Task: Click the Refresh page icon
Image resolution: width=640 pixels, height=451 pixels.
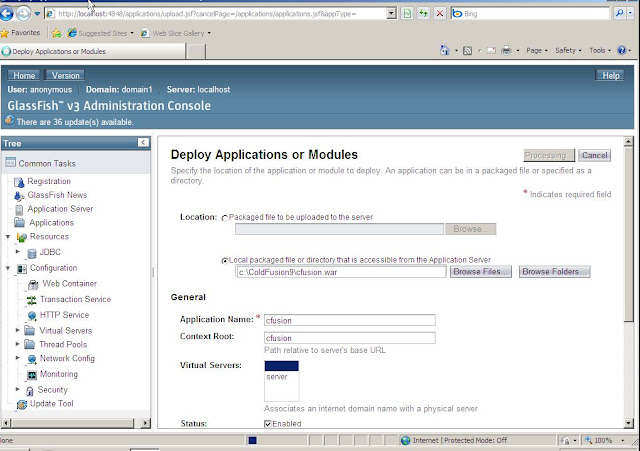Action: click(x=423, y=13)
